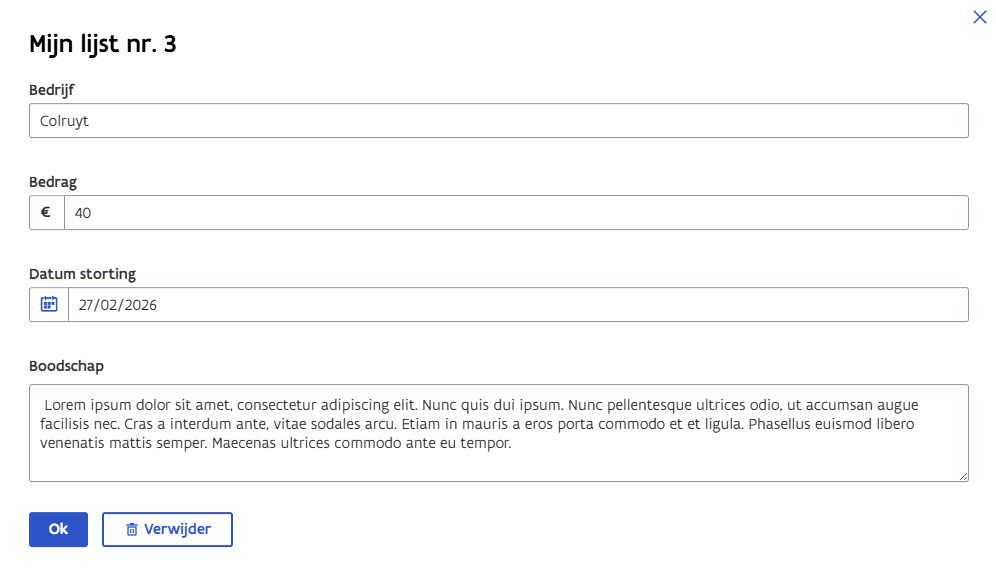This screenshot has height=573, width=996.
Task: Focus the Bedrijf field containing Colruyt
Action: click(498, 121)
